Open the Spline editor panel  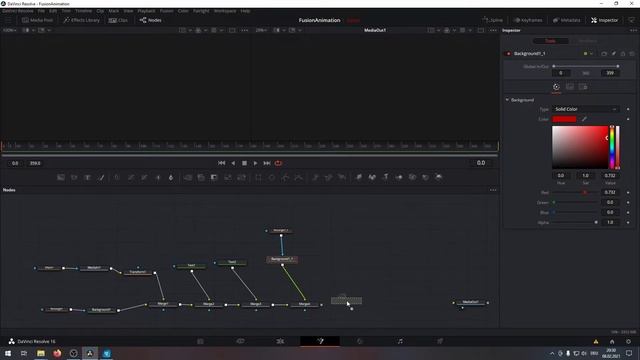(492, 20)
